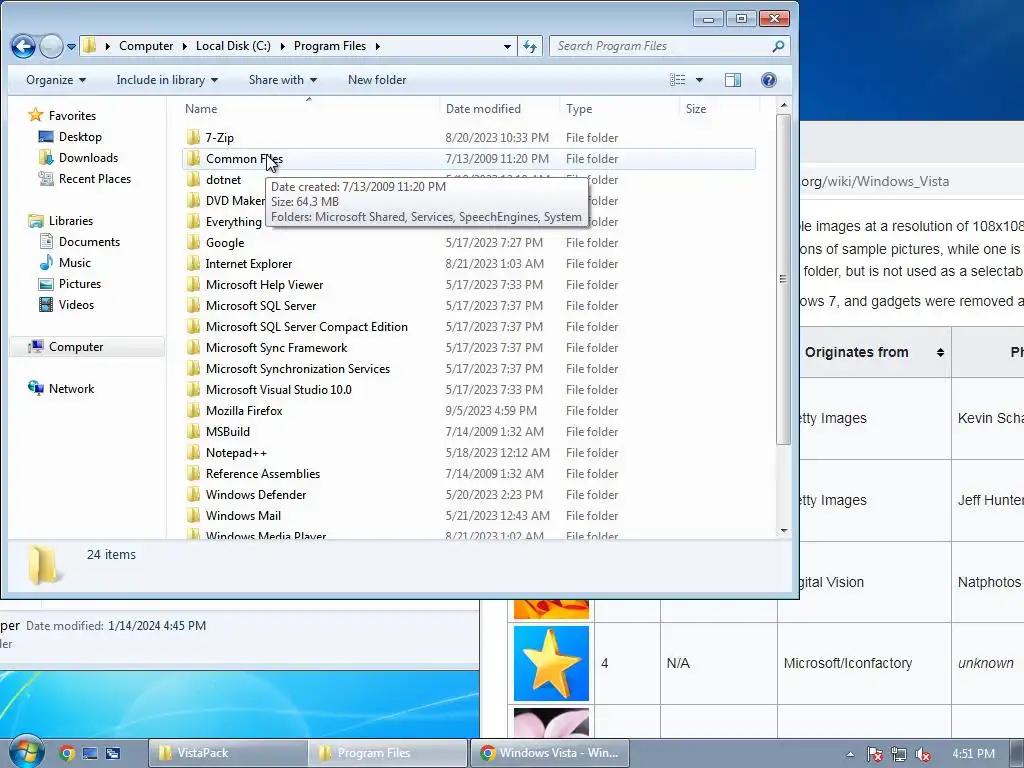Show hidden tray icons arrow

[850, 754]
